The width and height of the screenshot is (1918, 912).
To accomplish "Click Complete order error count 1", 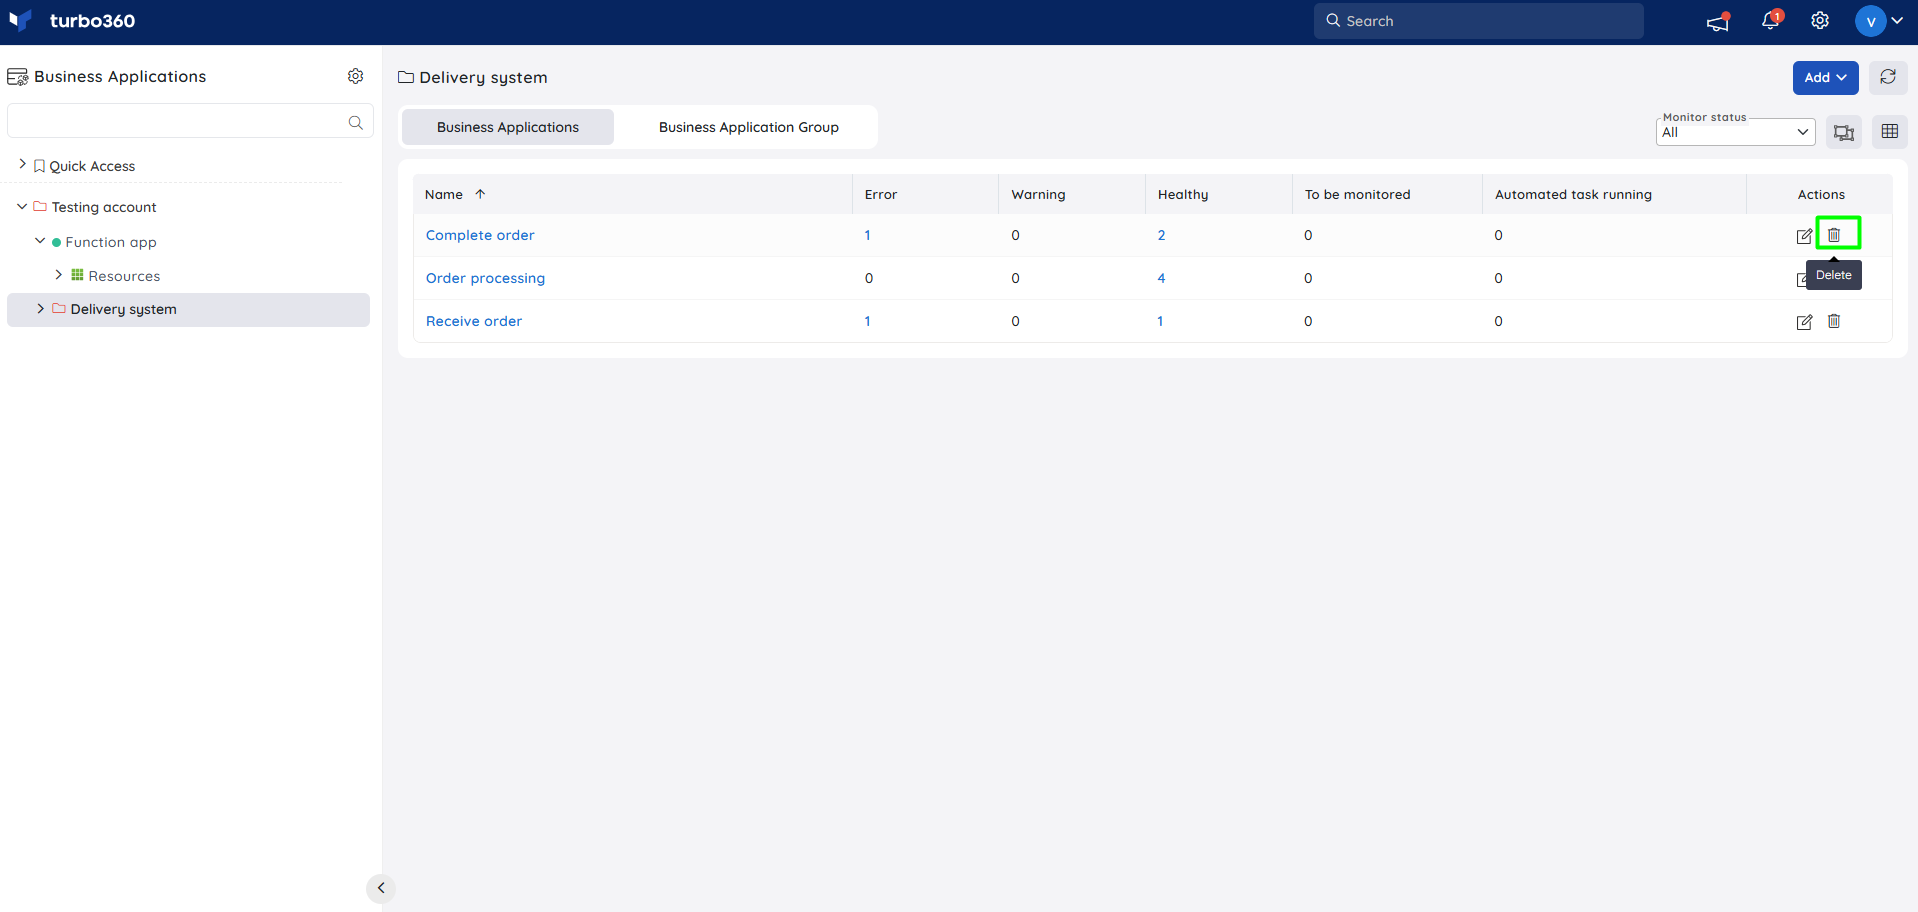I will tap(868, 235).
